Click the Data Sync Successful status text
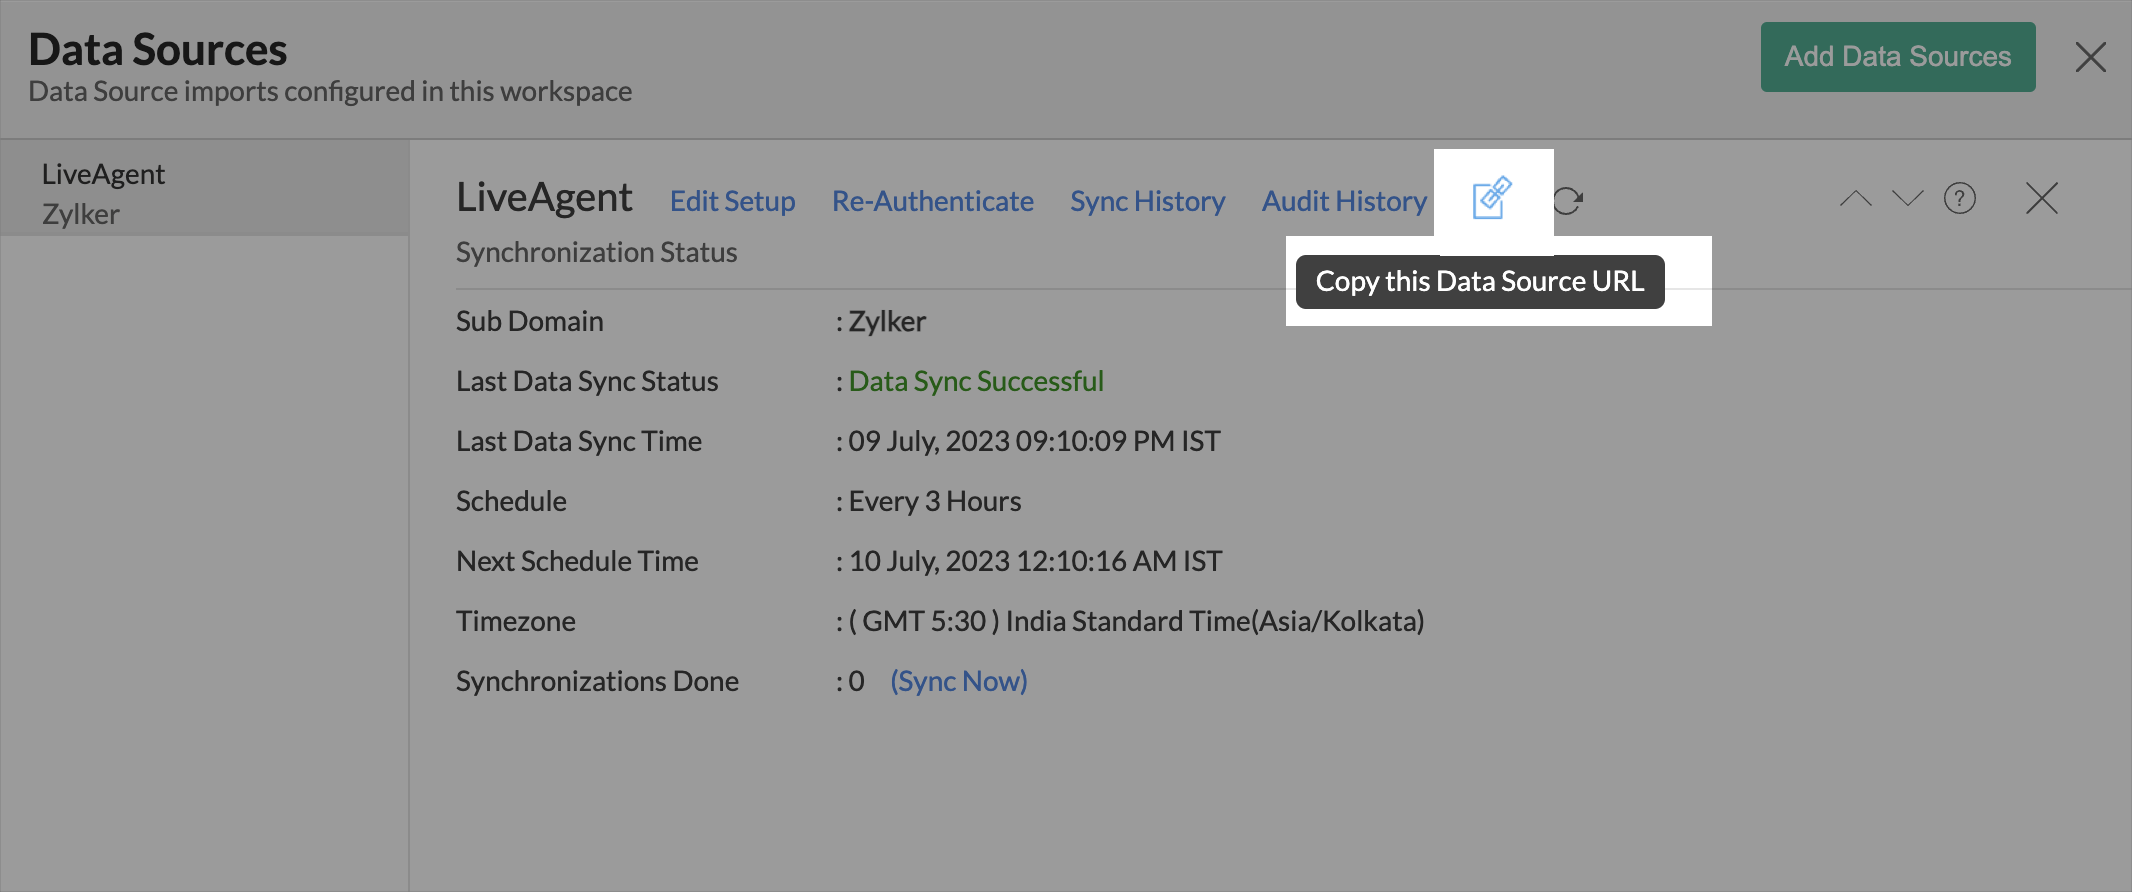Screen dimensions: 2132x892 [x=975, y=381]
